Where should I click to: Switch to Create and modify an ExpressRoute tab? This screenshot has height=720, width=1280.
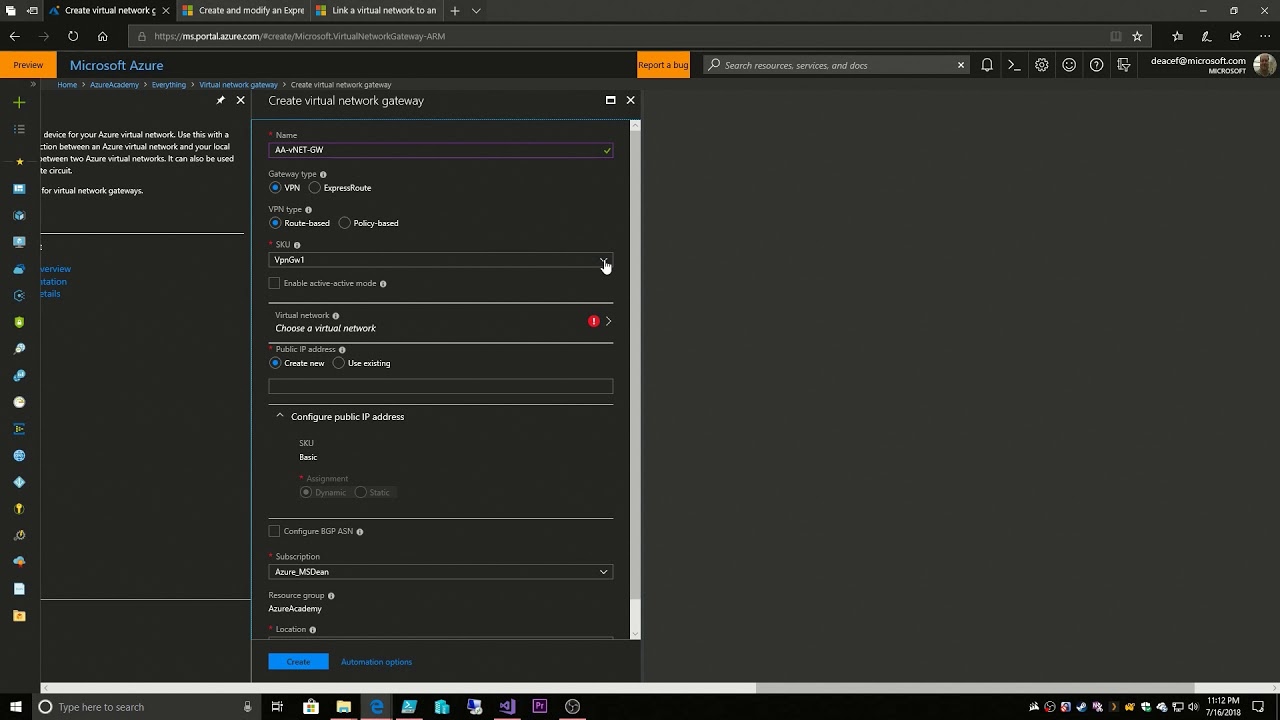[242, 11]
